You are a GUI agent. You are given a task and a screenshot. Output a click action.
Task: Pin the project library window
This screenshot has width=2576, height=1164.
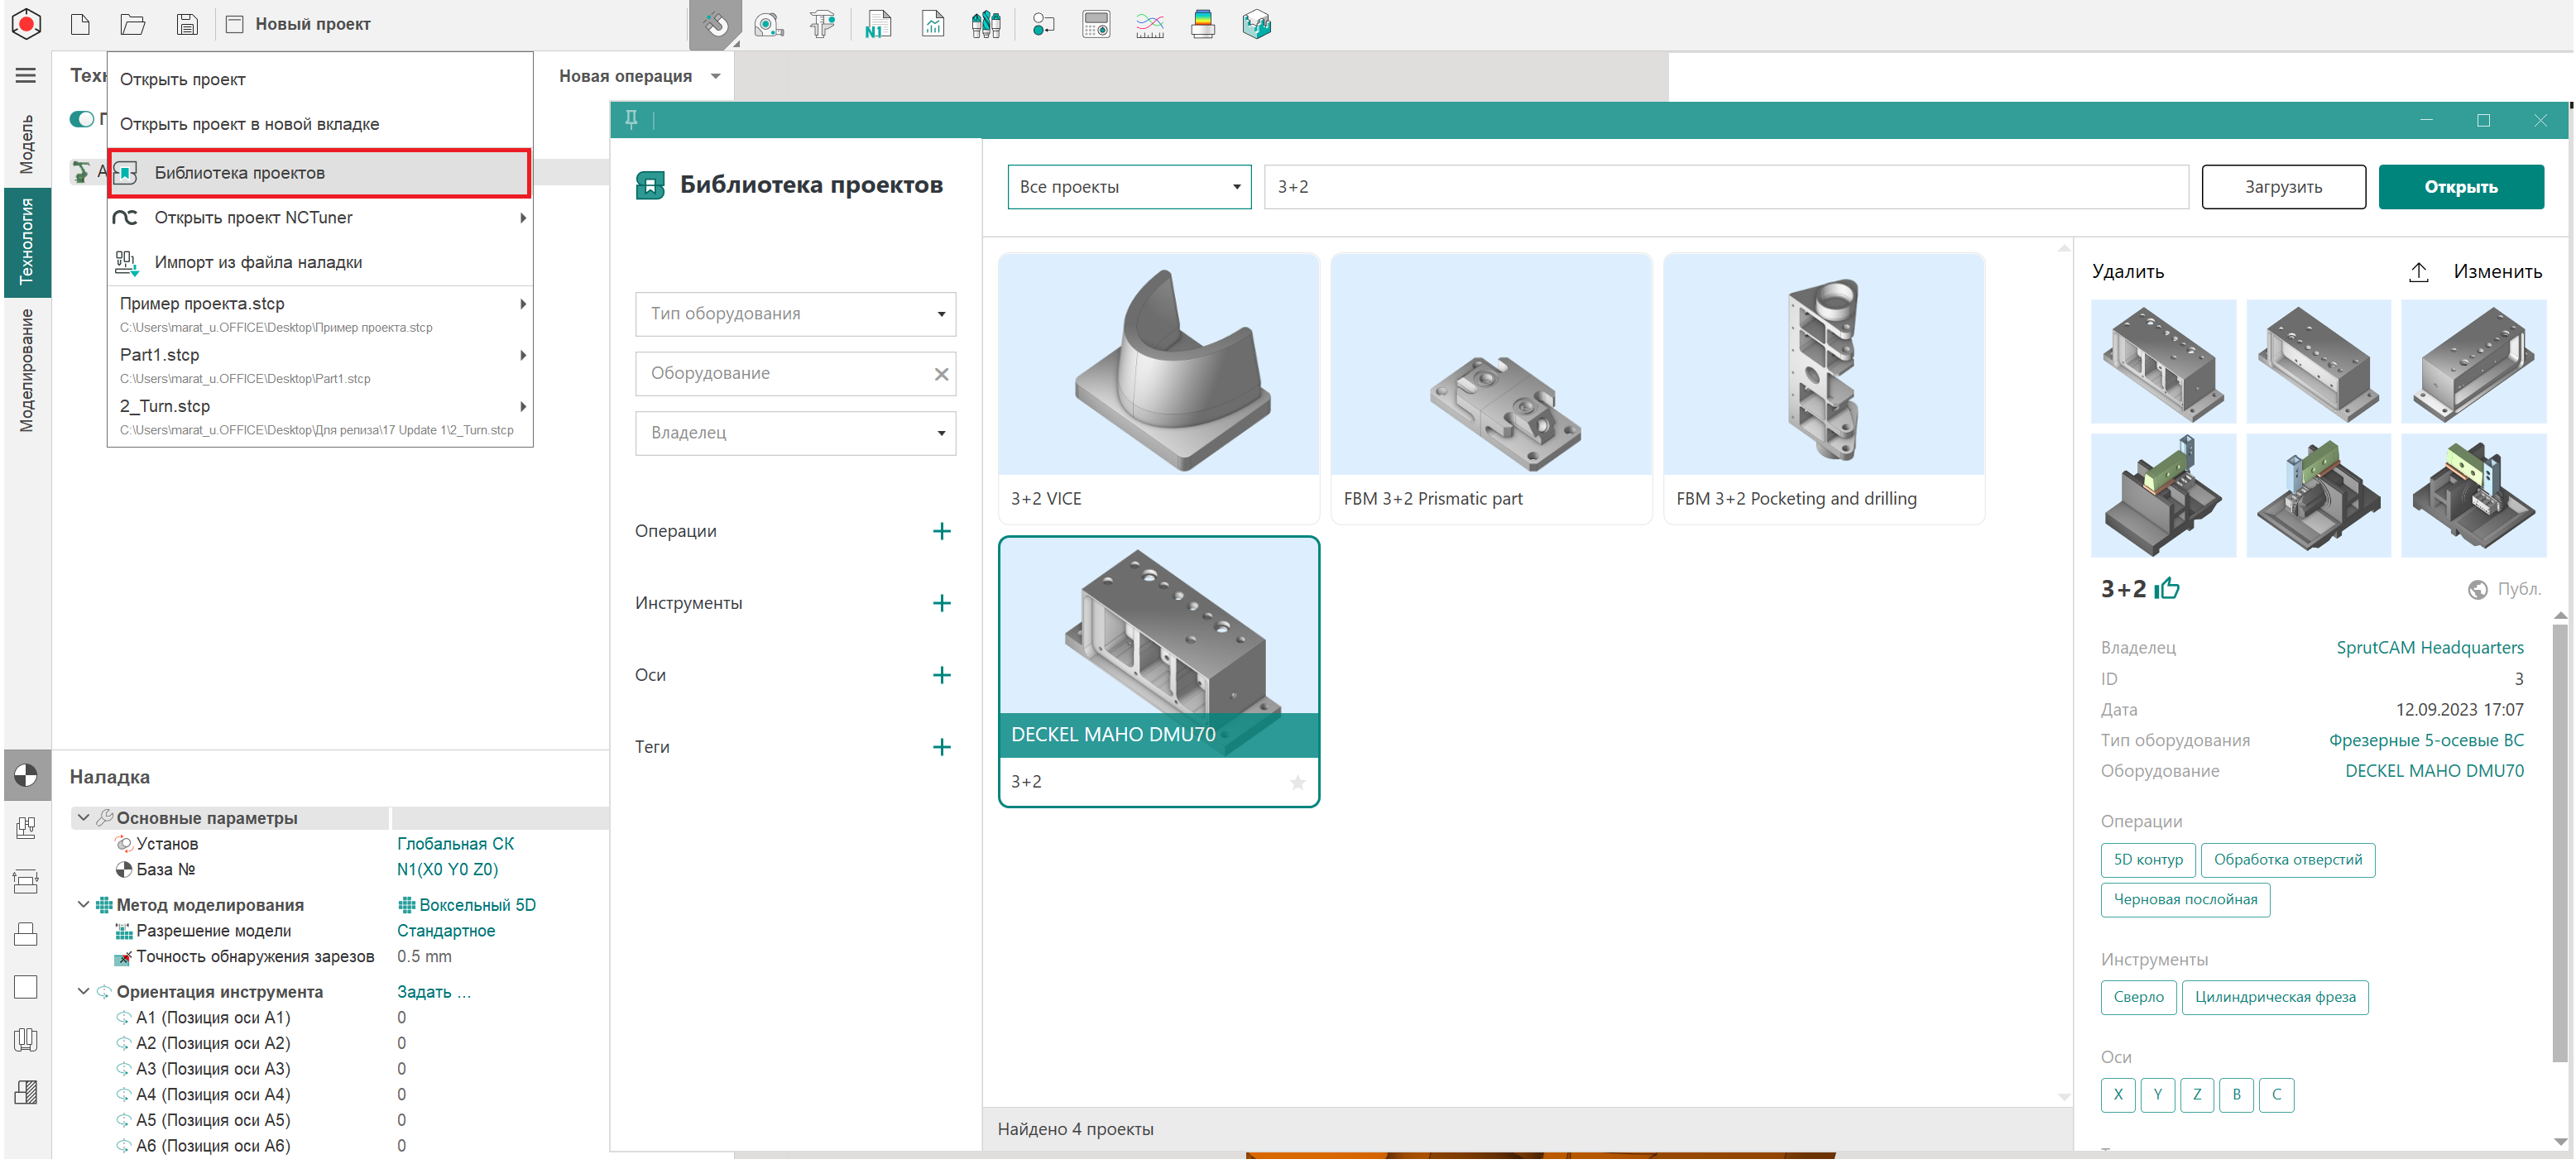click(631, 119)
